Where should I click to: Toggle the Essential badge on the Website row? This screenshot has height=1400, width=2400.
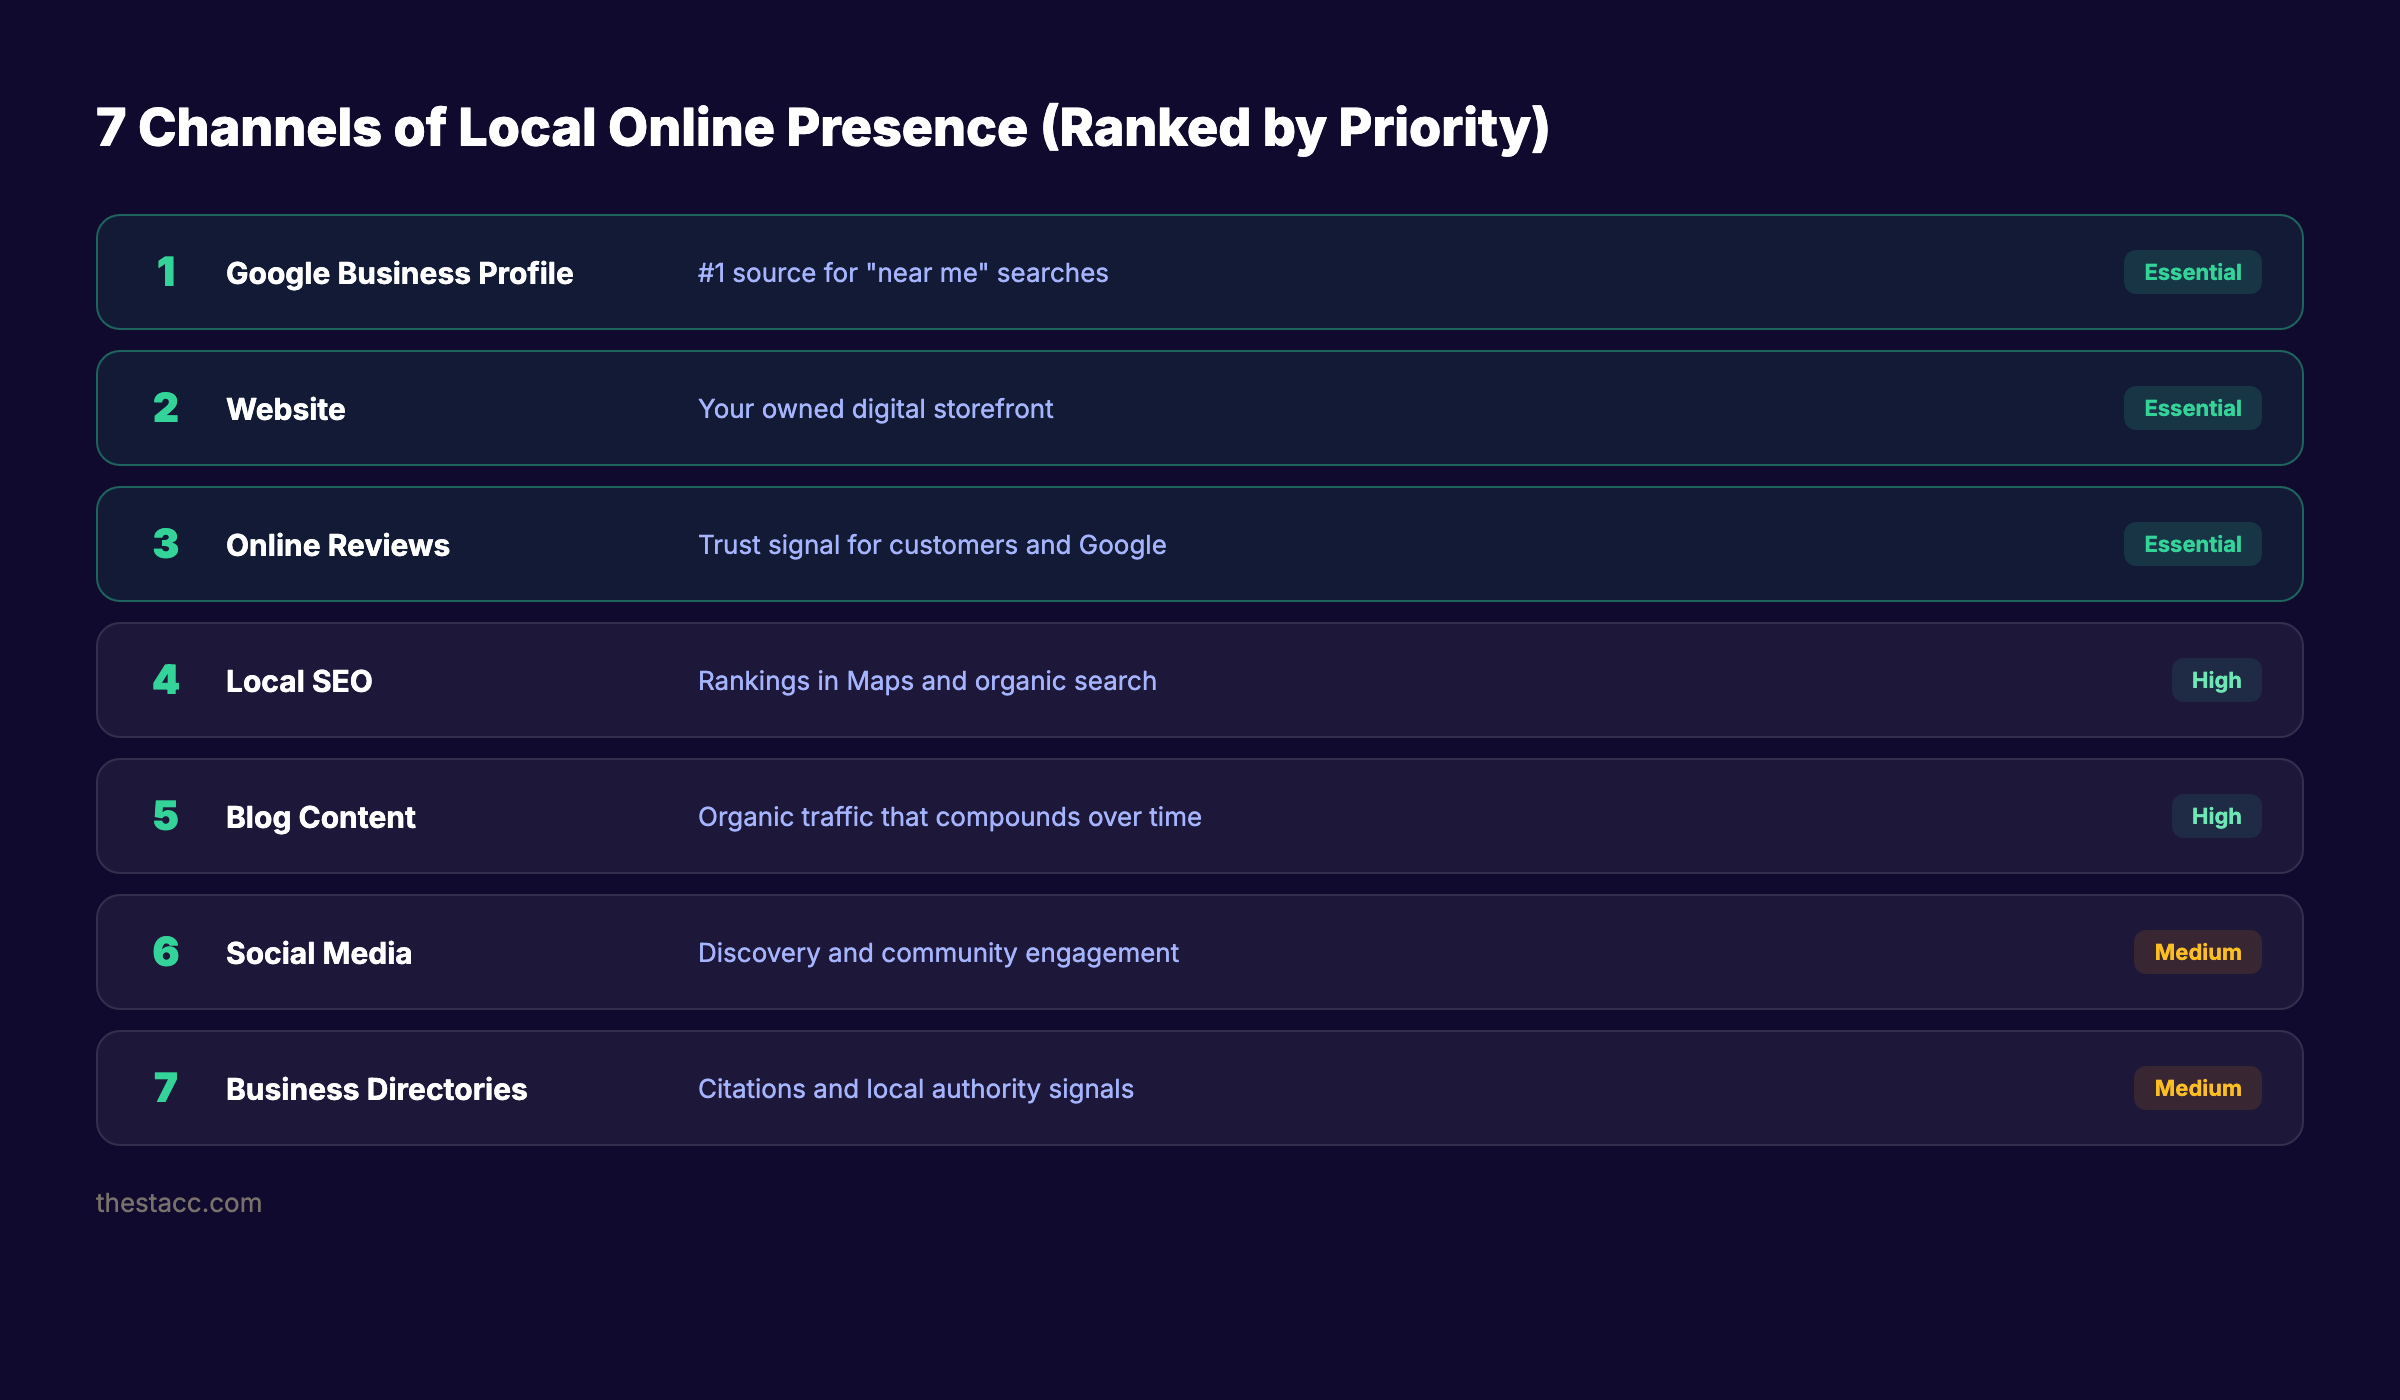click(x=2192, y=408)
